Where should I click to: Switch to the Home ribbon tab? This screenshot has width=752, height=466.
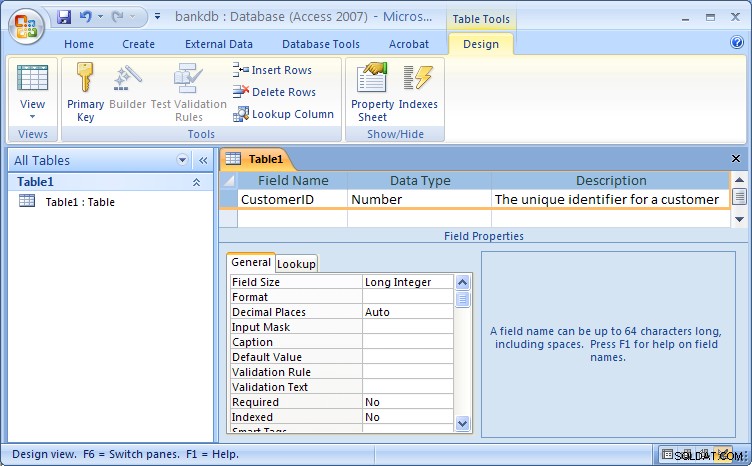click(79, 44)
